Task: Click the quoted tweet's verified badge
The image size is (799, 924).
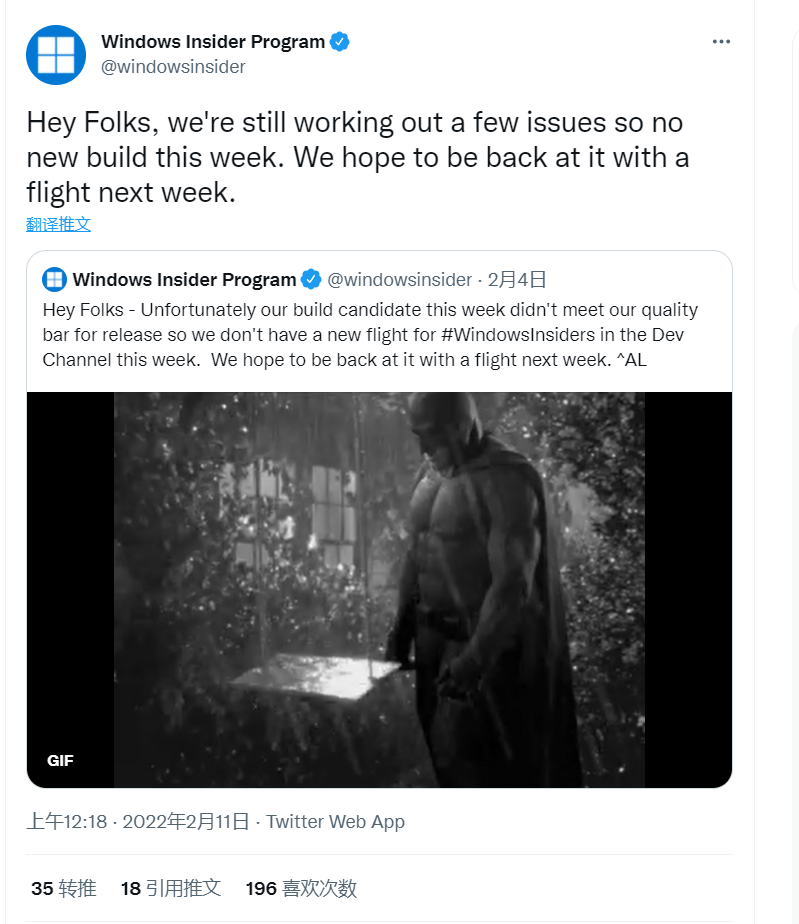Action: [x=311, y=279]
